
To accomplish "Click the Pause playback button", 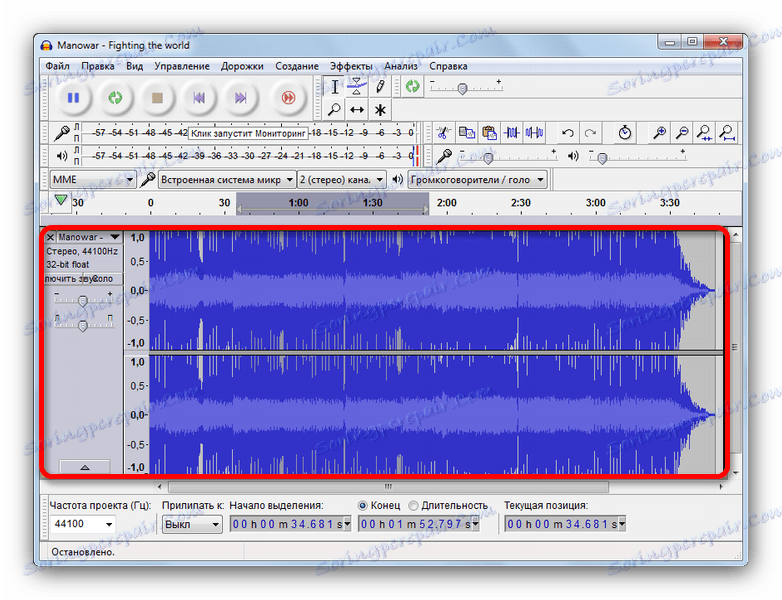I will [x=73, y=98].
